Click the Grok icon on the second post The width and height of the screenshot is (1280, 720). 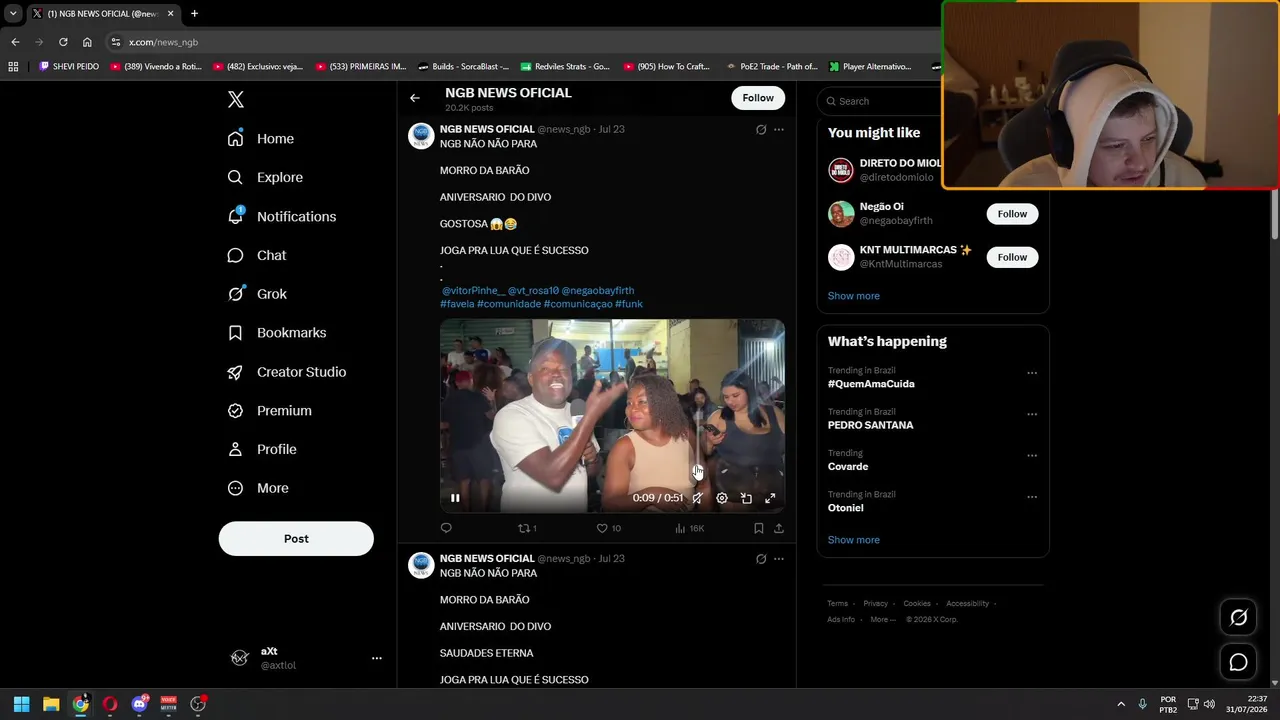pyautogui.click(x=761, y=559)
